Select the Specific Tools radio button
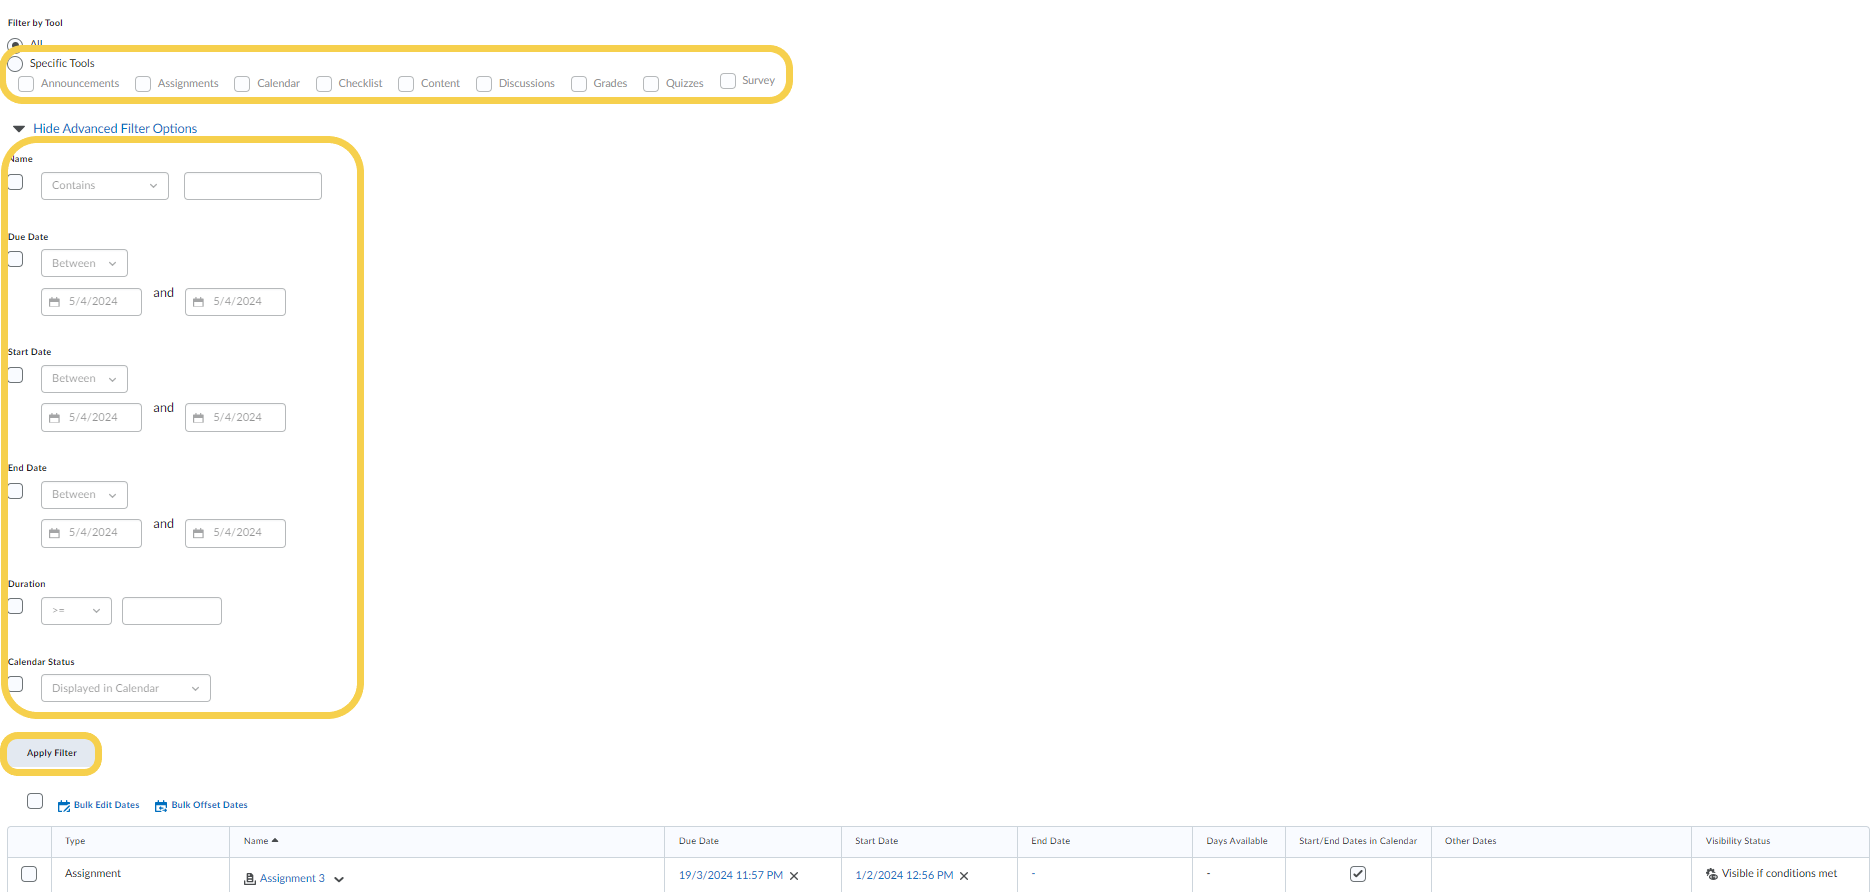This screenshot has height=892, width=1873. tap(16, 64)
